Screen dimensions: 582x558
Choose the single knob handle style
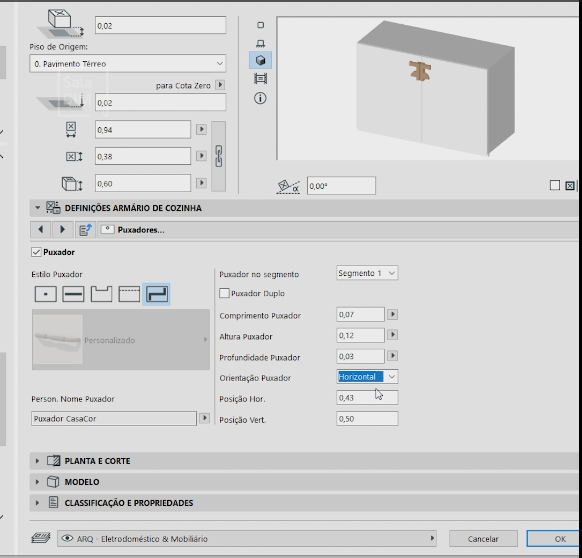click(x=46, y=294)
